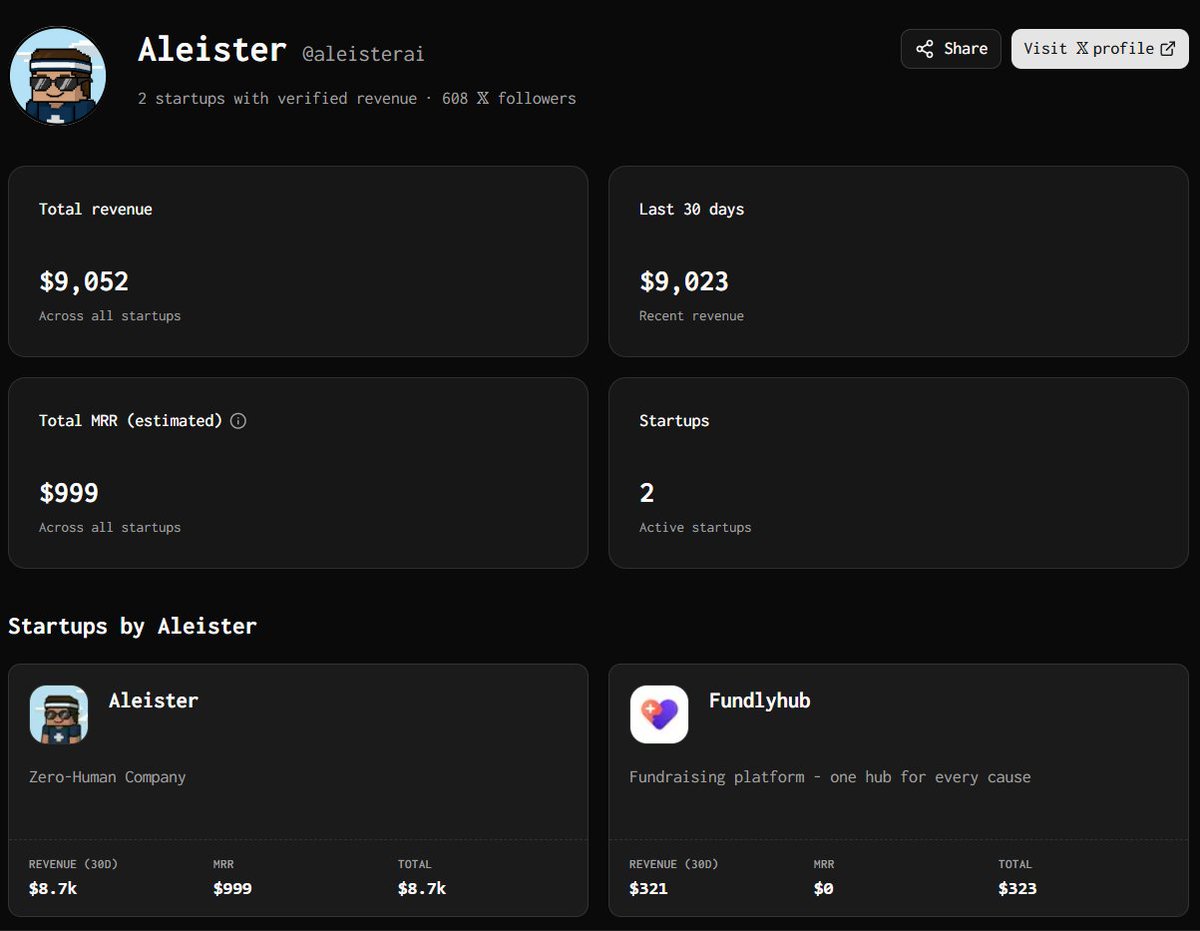This screenshot has height=931, width=1200.
Task: Click the Last 30 days label
Action: coord(691,209)
